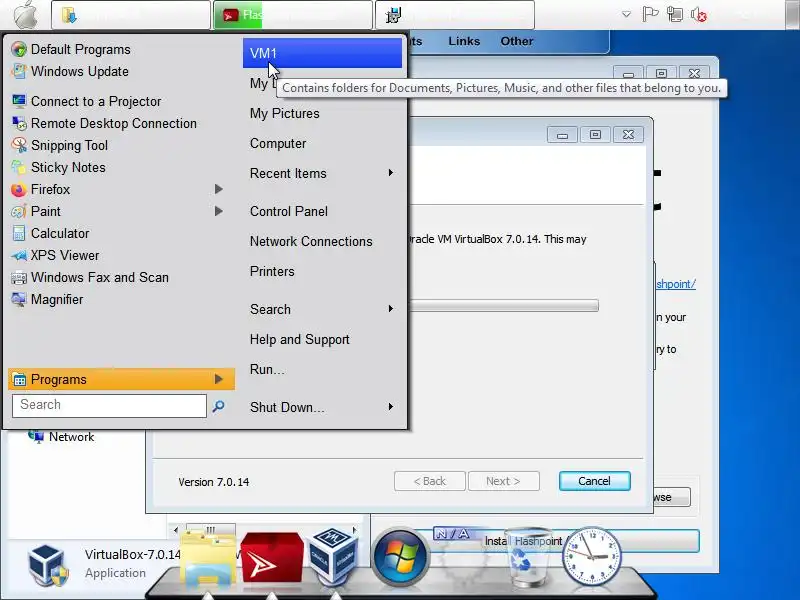The image size is (800, 600).
Task: Open Network Connections
Action: (311, 241)
